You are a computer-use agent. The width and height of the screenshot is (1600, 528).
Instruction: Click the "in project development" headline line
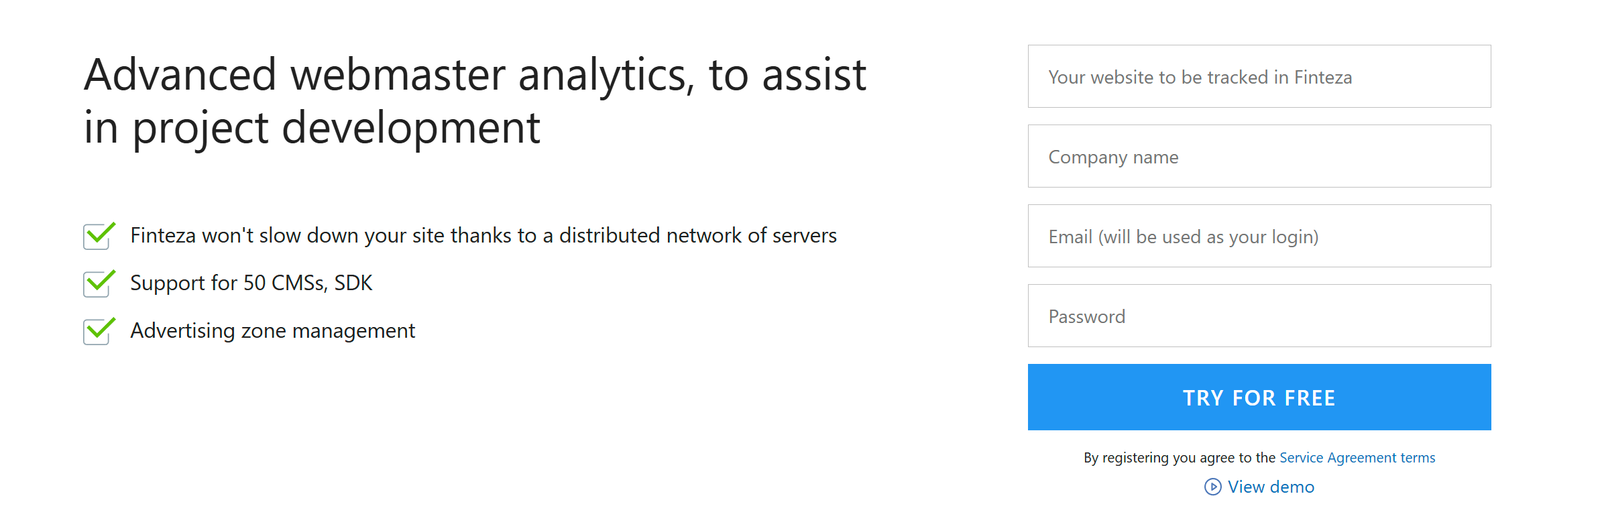pyautogui.click(x=312, y=128)
